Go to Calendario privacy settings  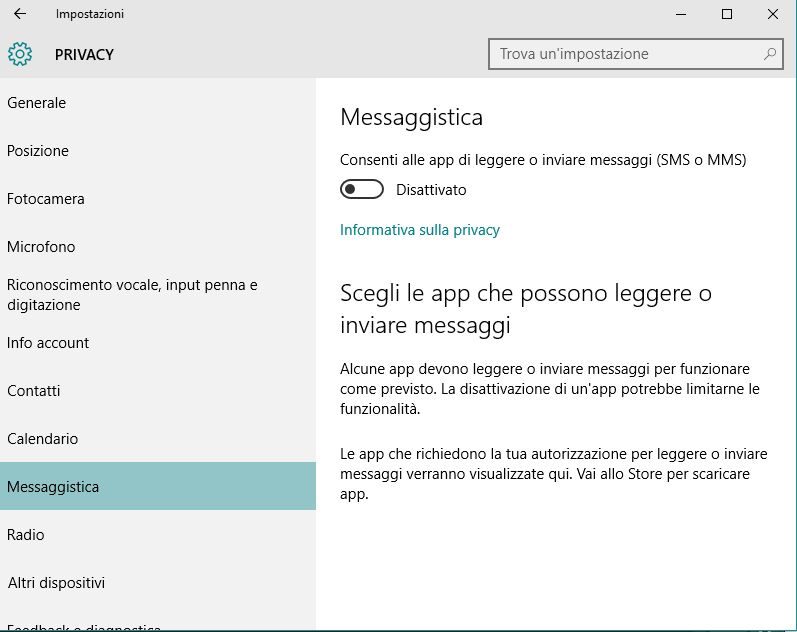(x=43, y=439)
